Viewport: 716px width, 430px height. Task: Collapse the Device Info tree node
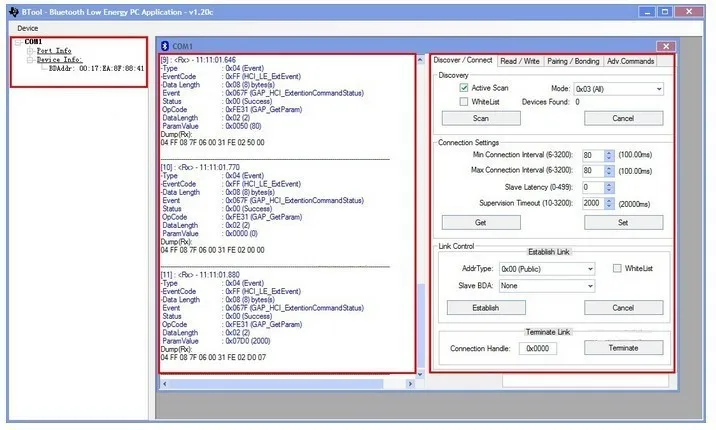coord(30,60)
